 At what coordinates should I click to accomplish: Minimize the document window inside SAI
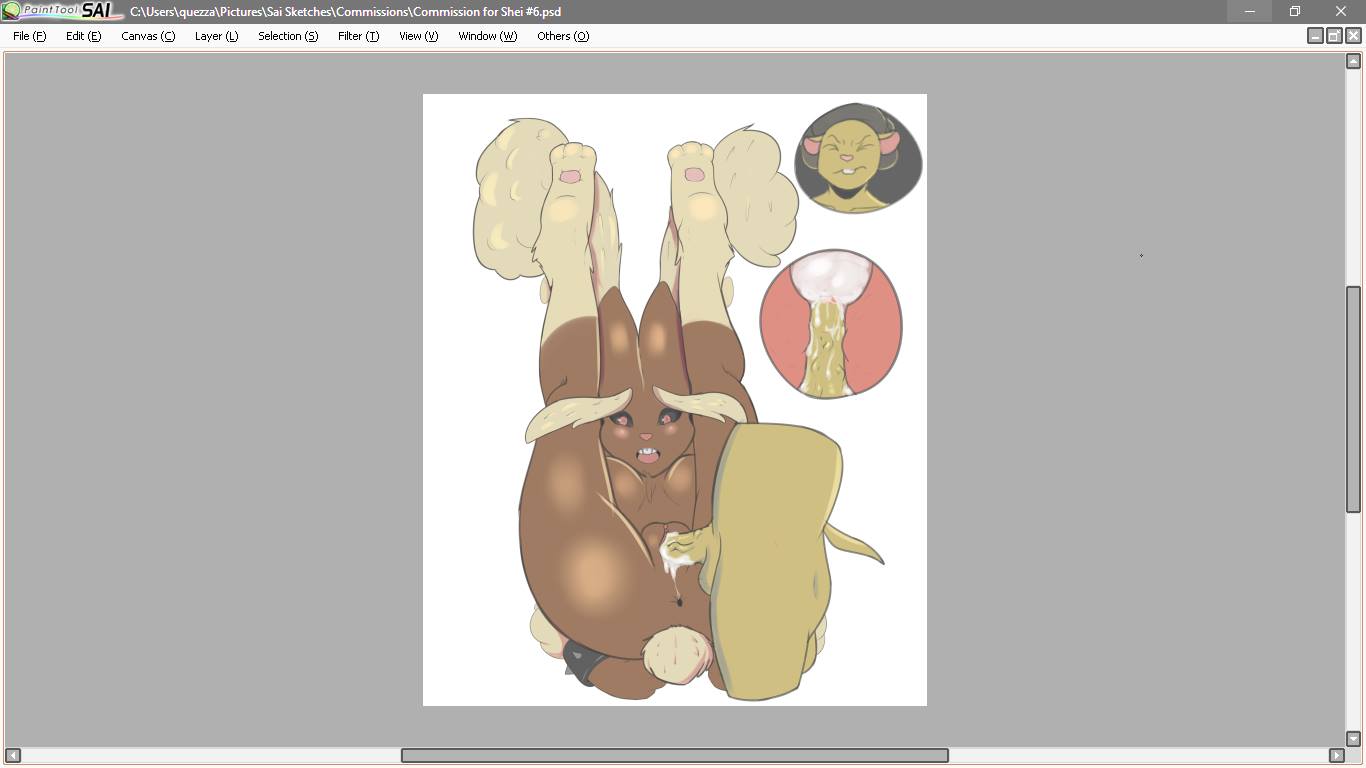(1315, 36)
